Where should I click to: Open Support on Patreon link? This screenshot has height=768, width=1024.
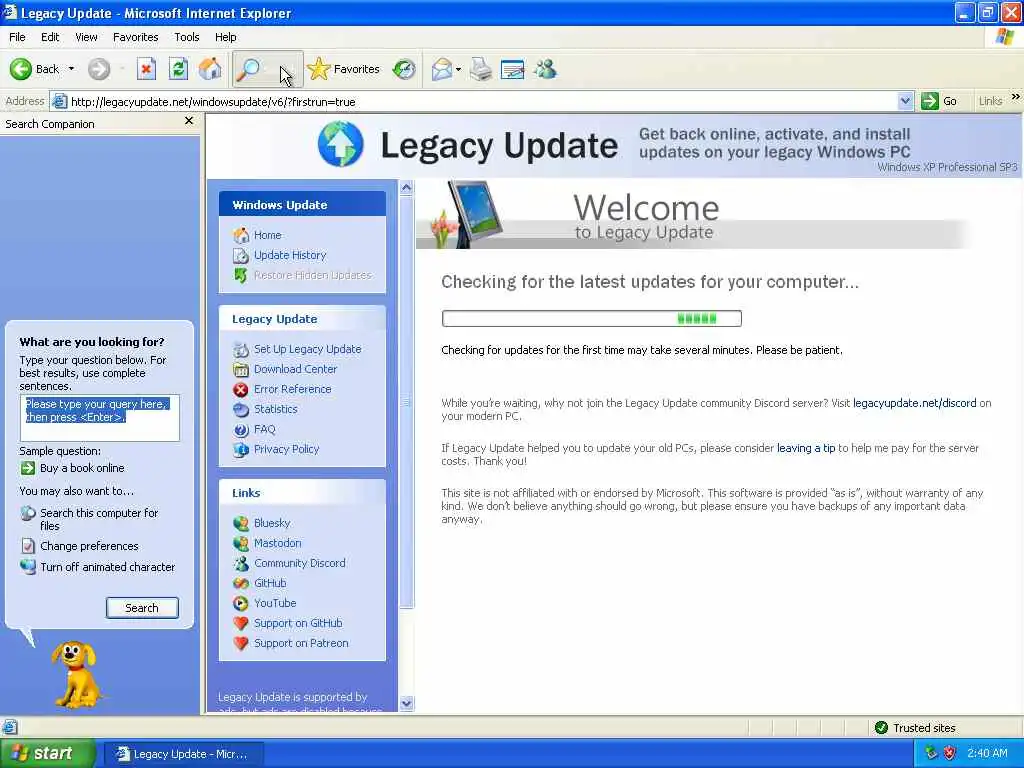(291, 643)
